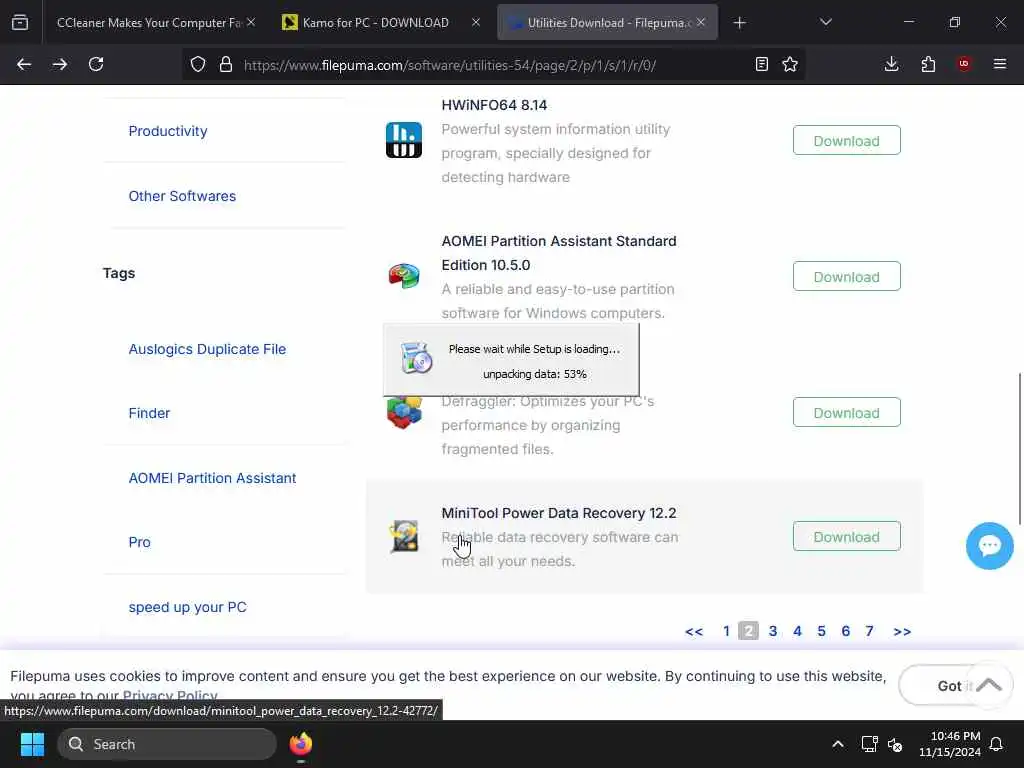Bookmark this page with the star icon
The width and height of the screenshot is (1024, 768).
(790, 64)
